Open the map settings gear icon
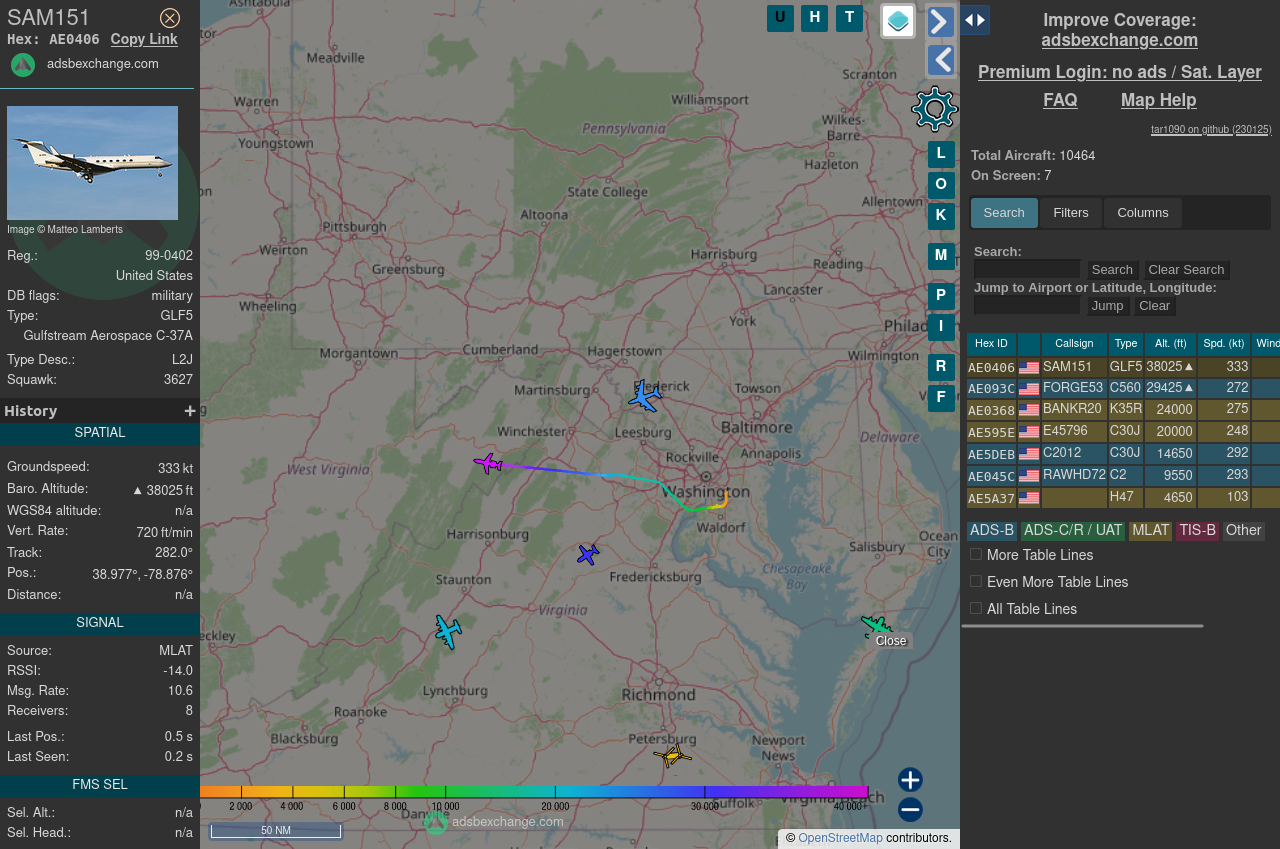The image size is (1280, 849). tap(935, 109)
